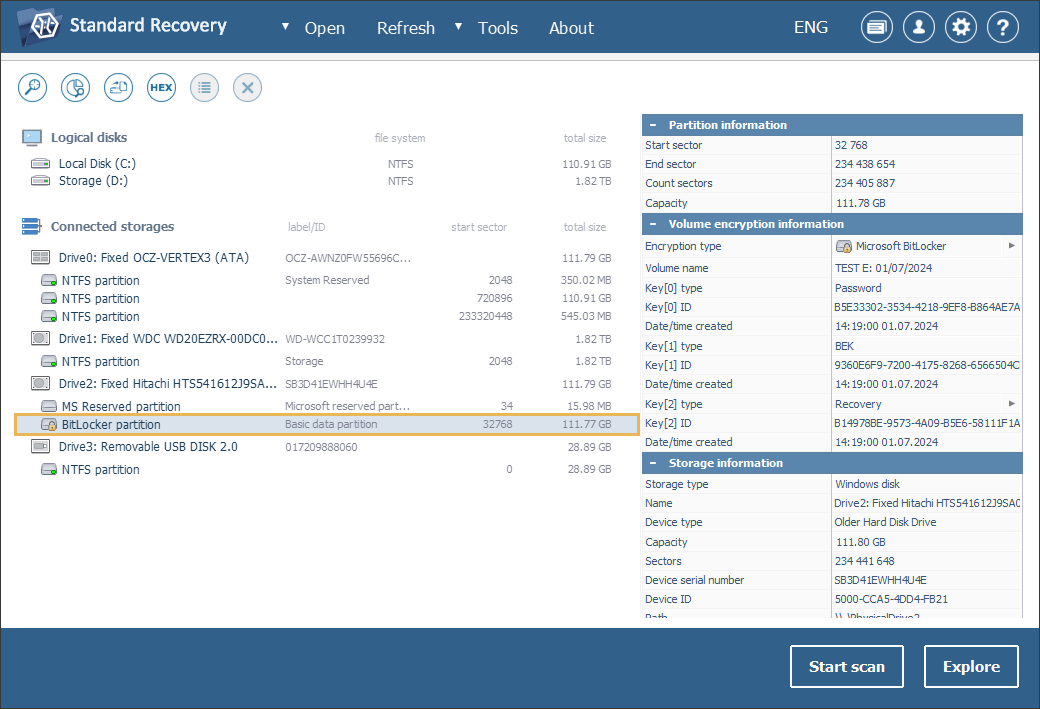The image size is (1040, 709).
Task: Open the HEX viewer tool
Action: [x=161, y=88]
